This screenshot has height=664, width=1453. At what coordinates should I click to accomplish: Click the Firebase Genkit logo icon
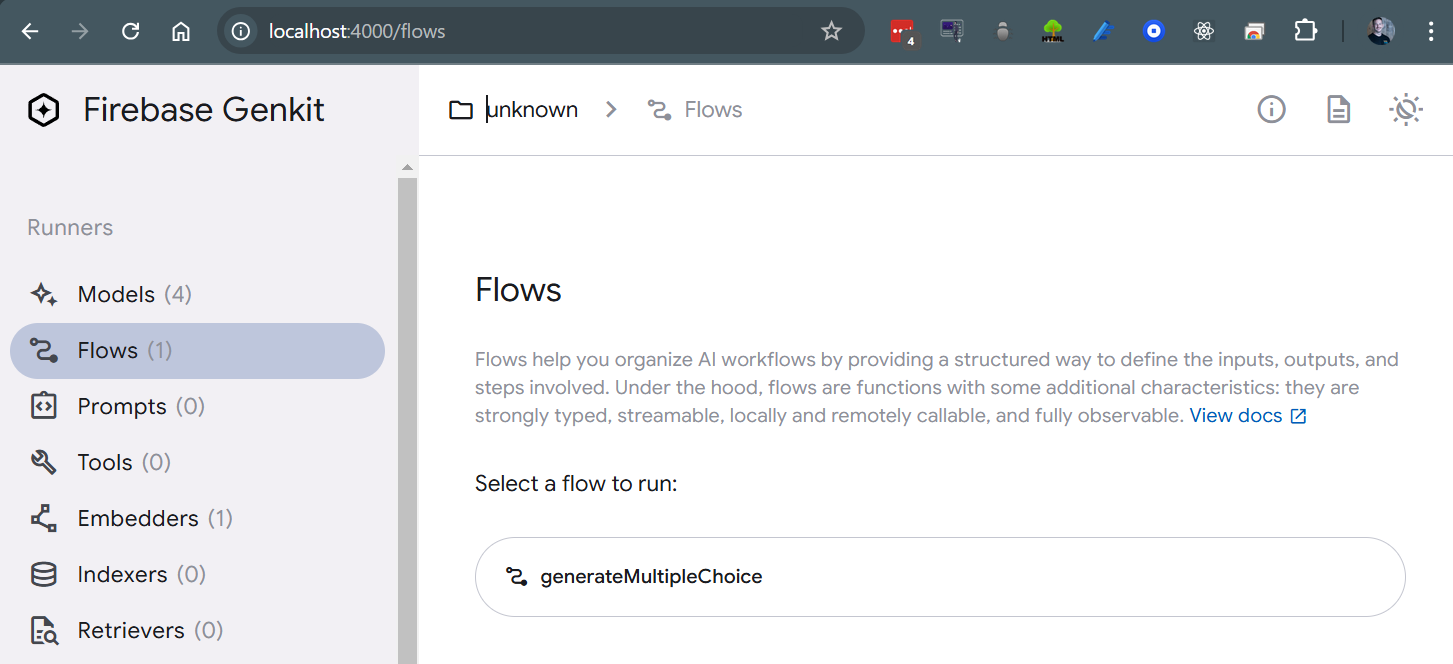click(44, 110)
